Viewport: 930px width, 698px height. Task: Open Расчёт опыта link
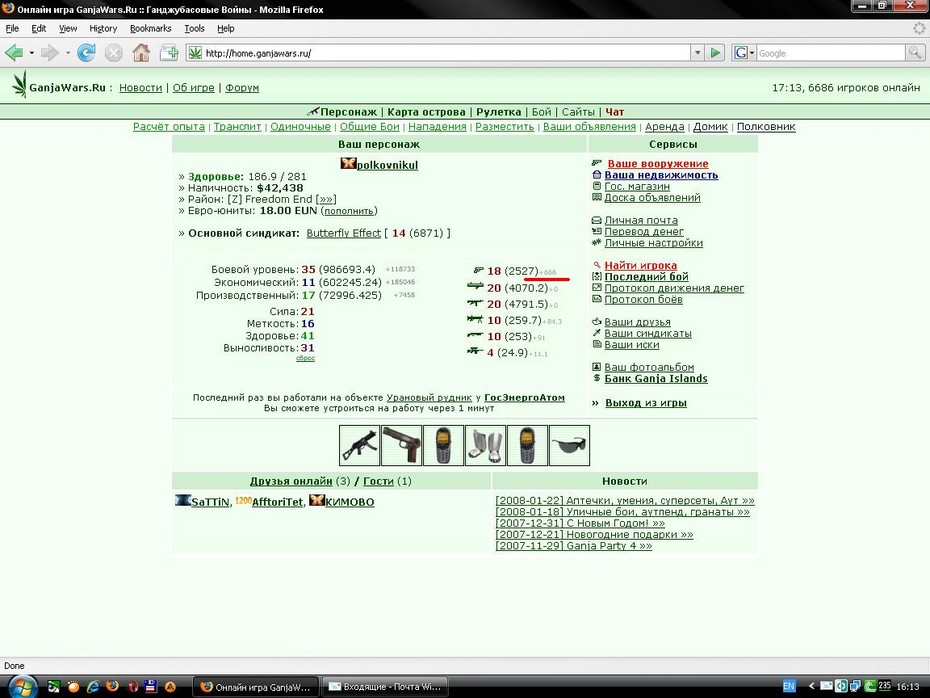(x=168, y=127)
